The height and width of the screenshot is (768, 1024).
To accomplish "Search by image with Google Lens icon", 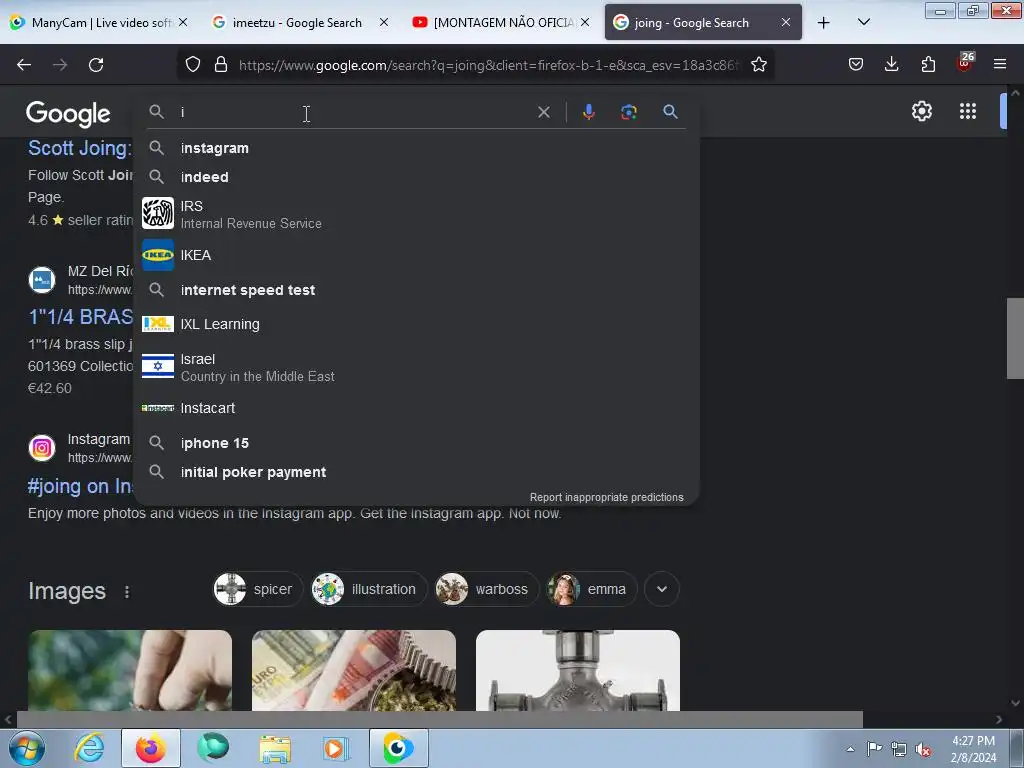I will (628, 112).
